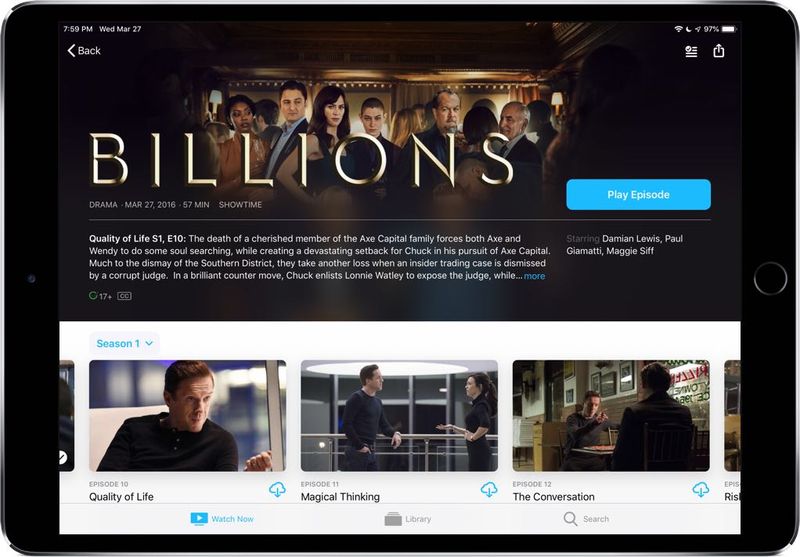Viewport: 800px width, 557px height.
Task: Open the episode list info icon
Action: tap(691, 51)
